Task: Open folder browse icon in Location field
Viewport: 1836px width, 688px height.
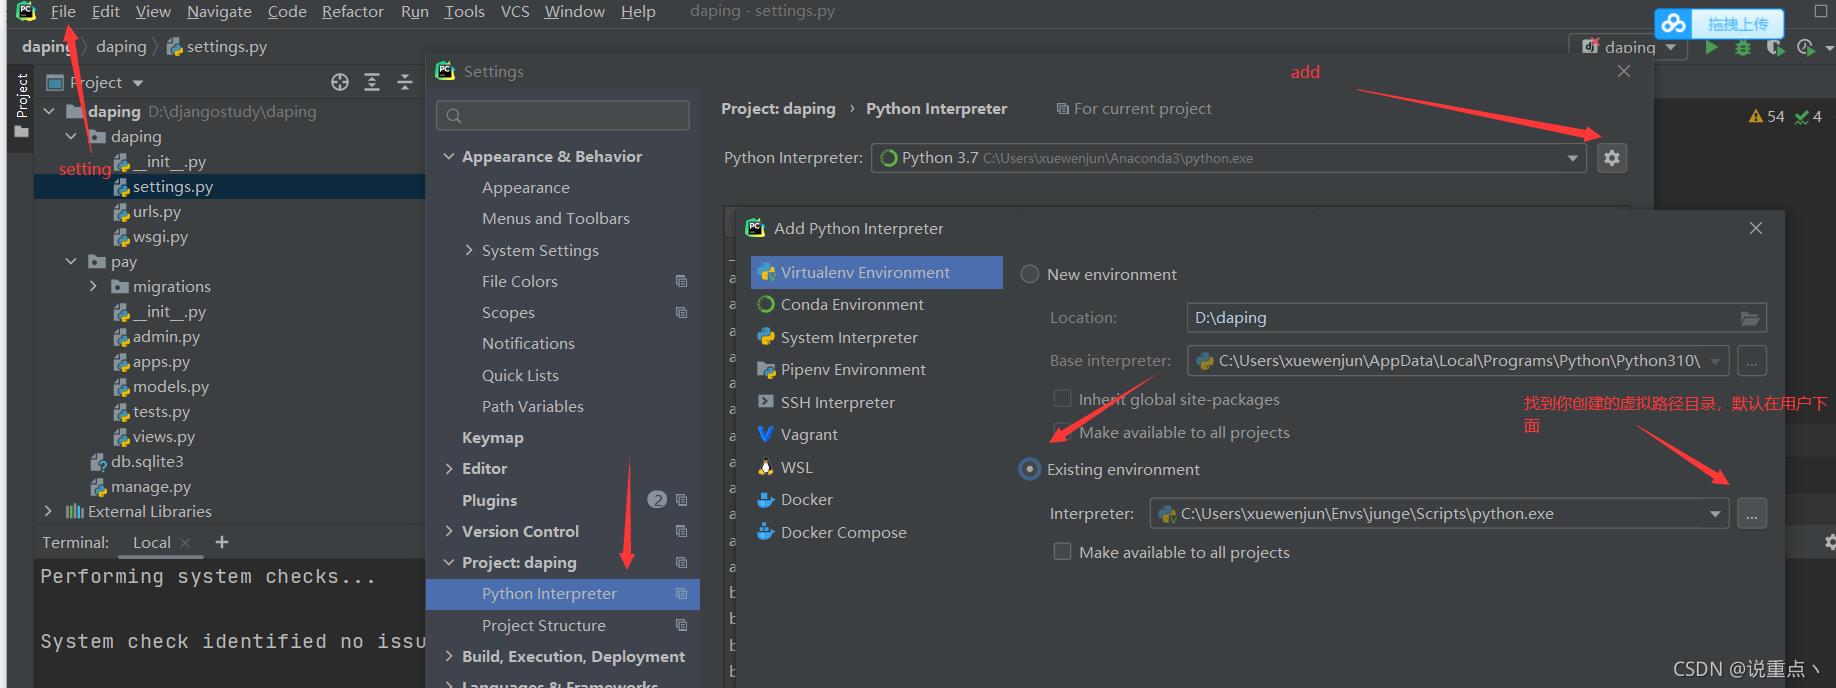Action: click(1749, 318)
